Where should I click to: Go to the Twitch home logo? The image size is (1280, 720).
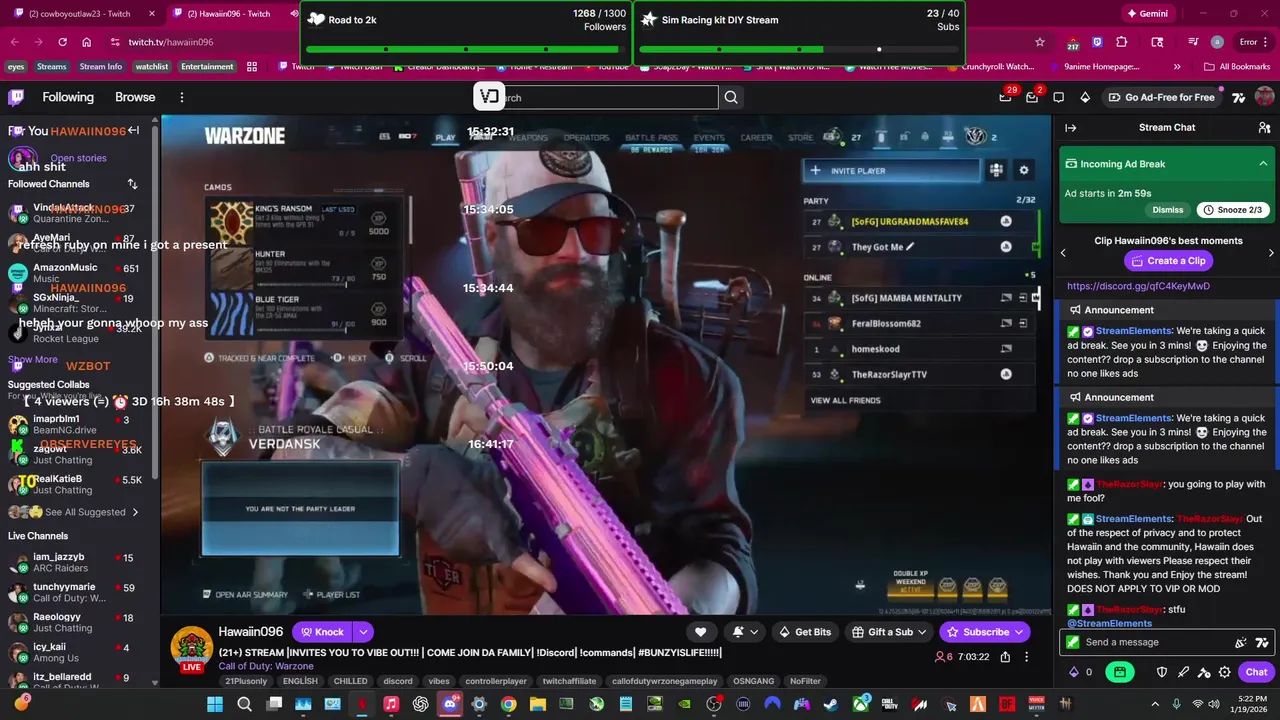[x=16, y=97]
